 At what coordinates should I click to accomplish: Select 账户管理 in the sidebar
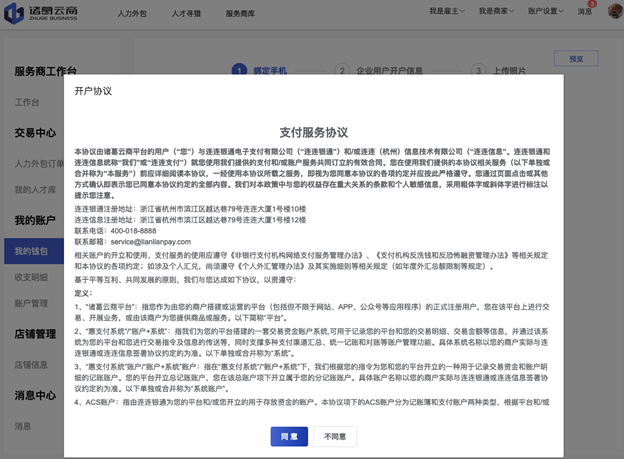click(x=31, y=303)
